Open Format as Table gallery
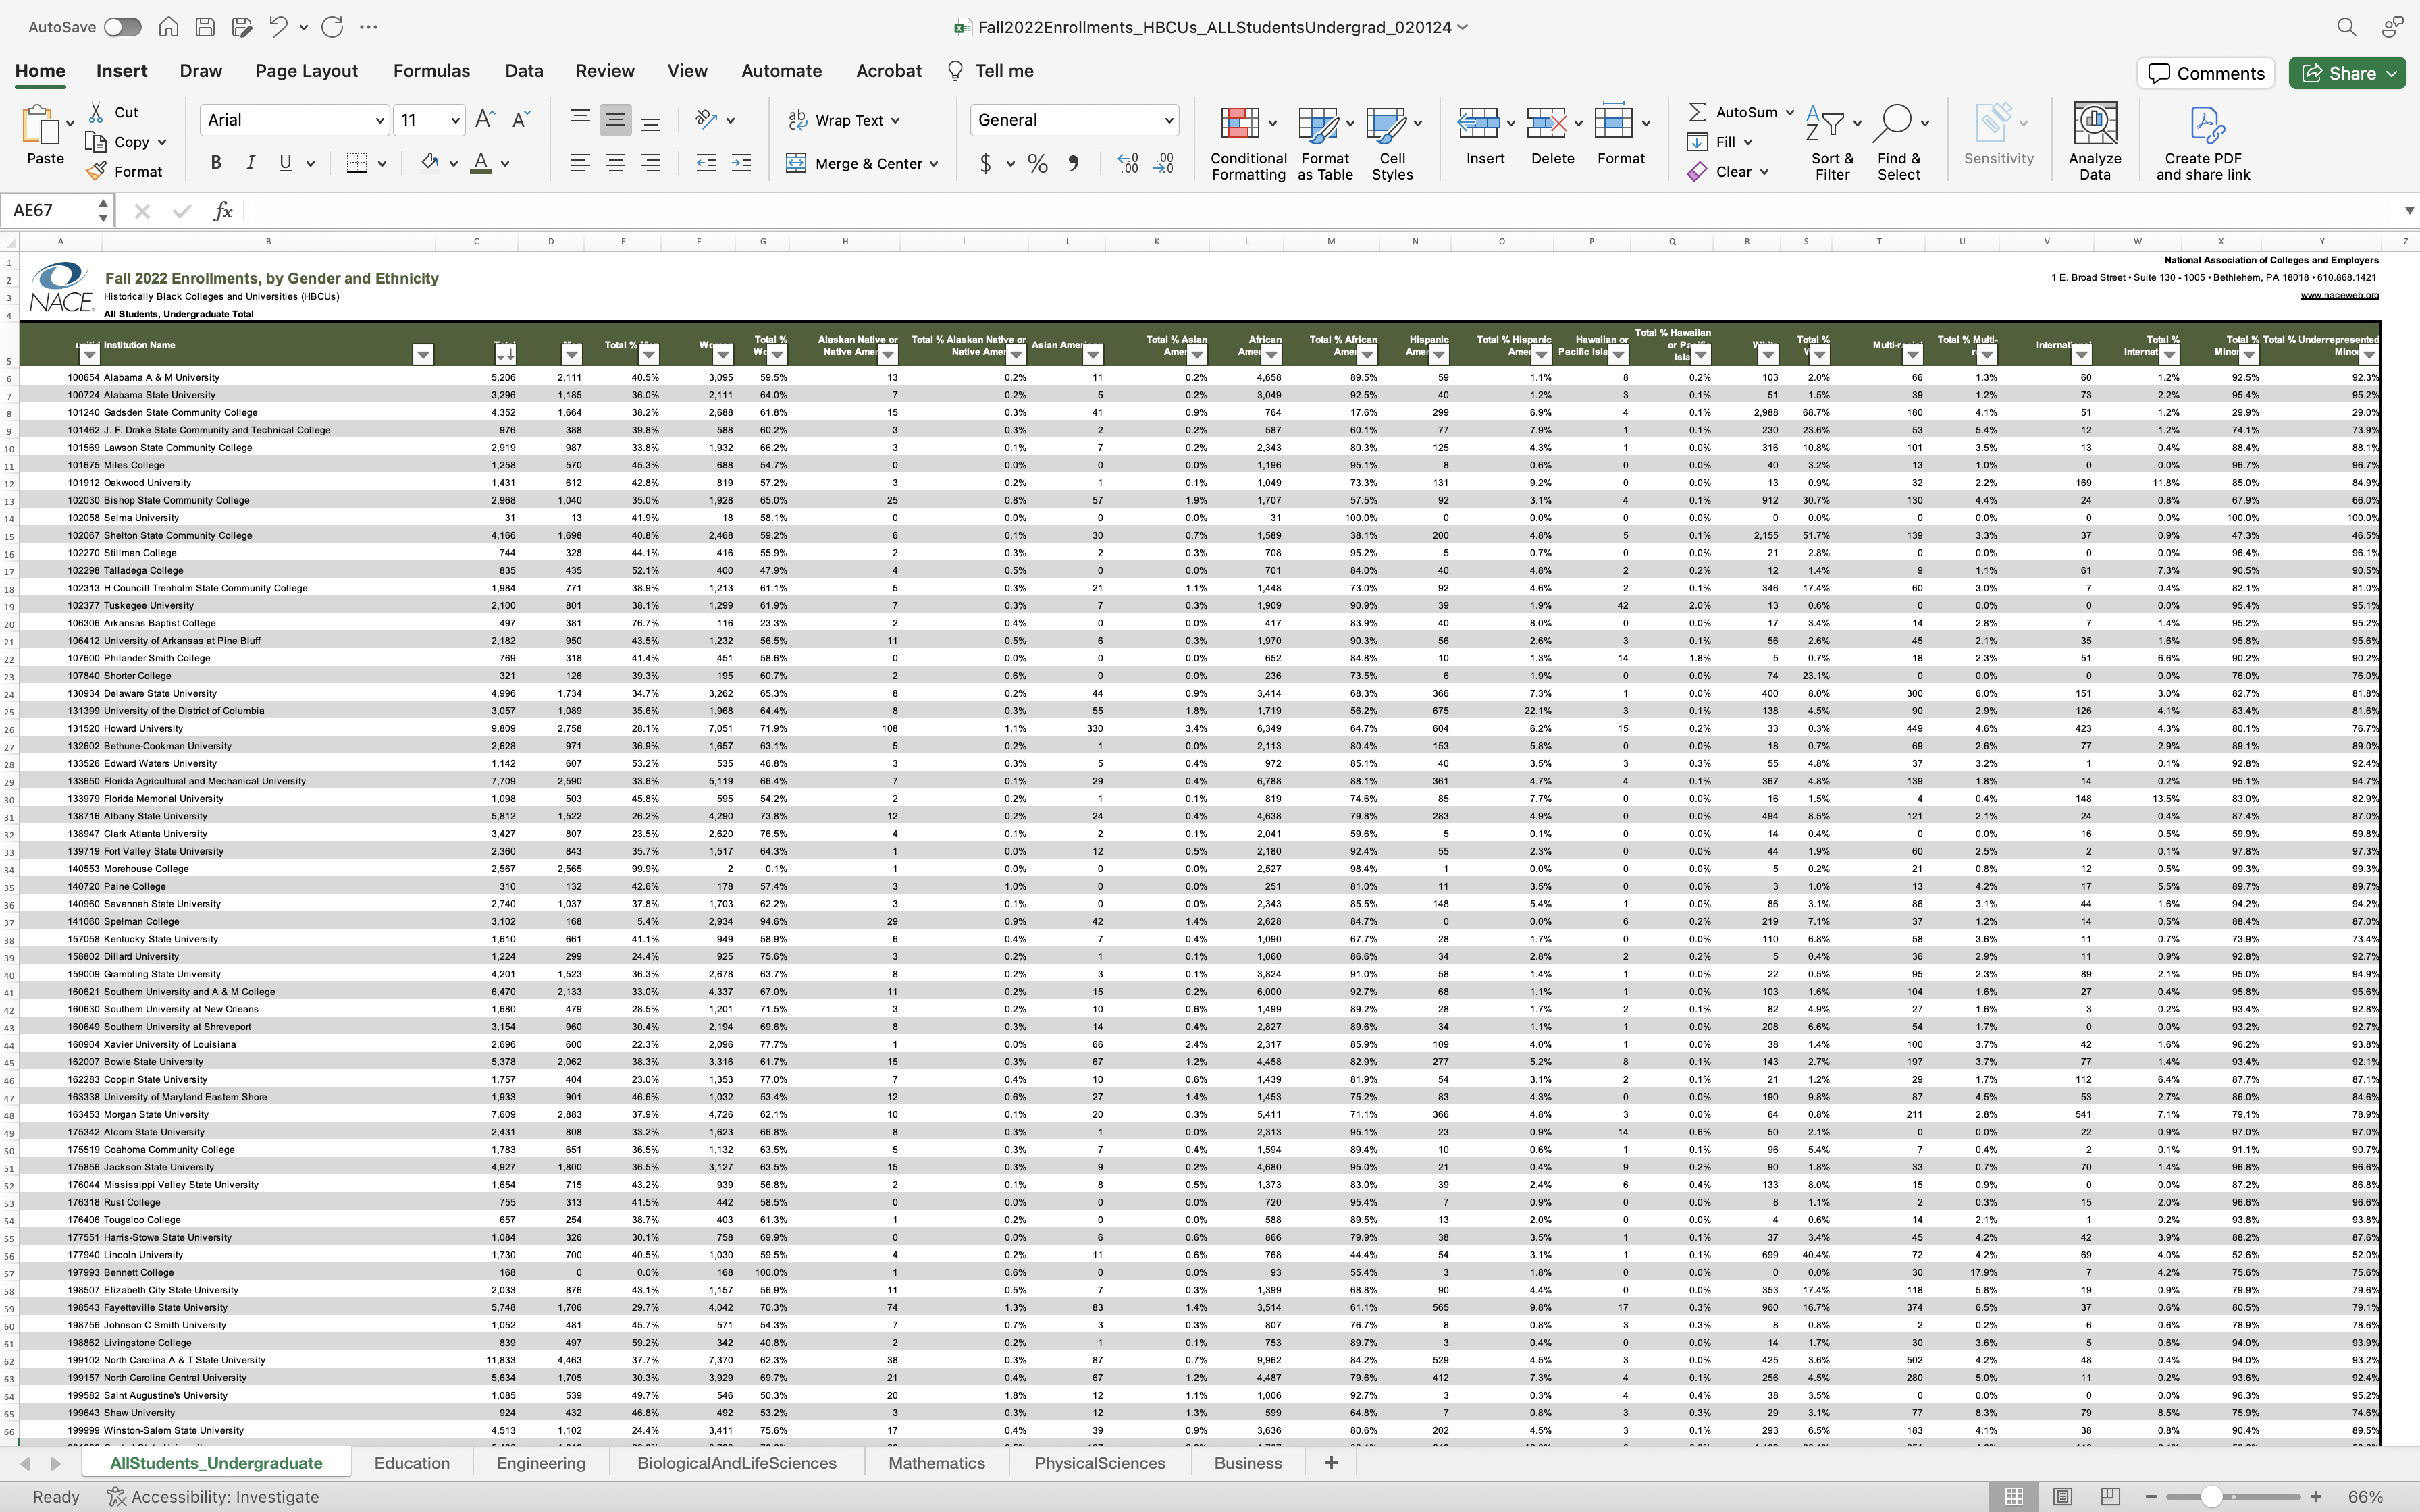This screenshot has height=1512, width=2420. 1325,143
